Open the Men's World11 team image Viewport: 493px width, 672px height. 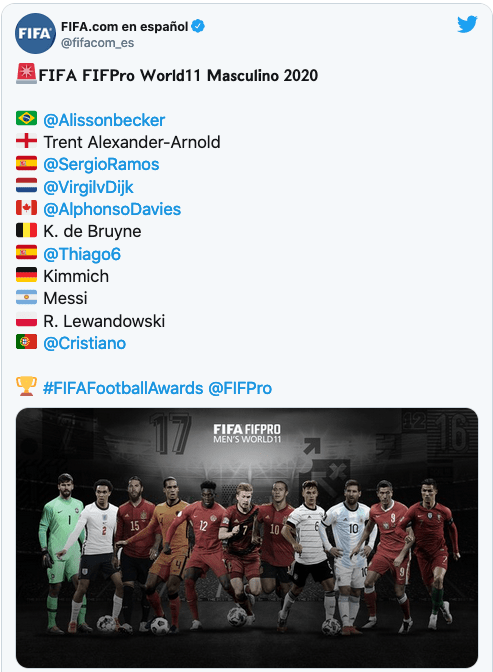coord(247,537)
